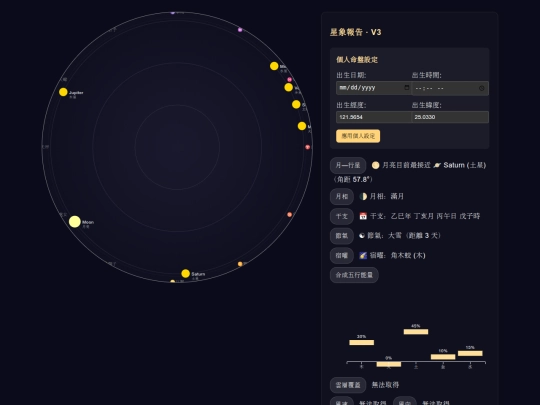Image resolution: width=540 pixels, height=405 pixels.
Task: Open the calendar picker in birth date field
Action: (x=407, y=87)
